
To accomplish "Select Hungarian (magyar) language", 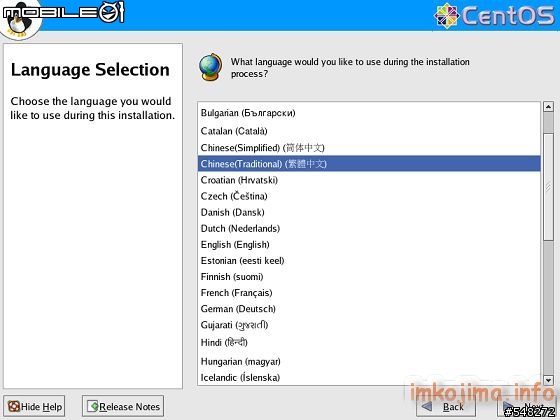I will [x=369, y=361].
